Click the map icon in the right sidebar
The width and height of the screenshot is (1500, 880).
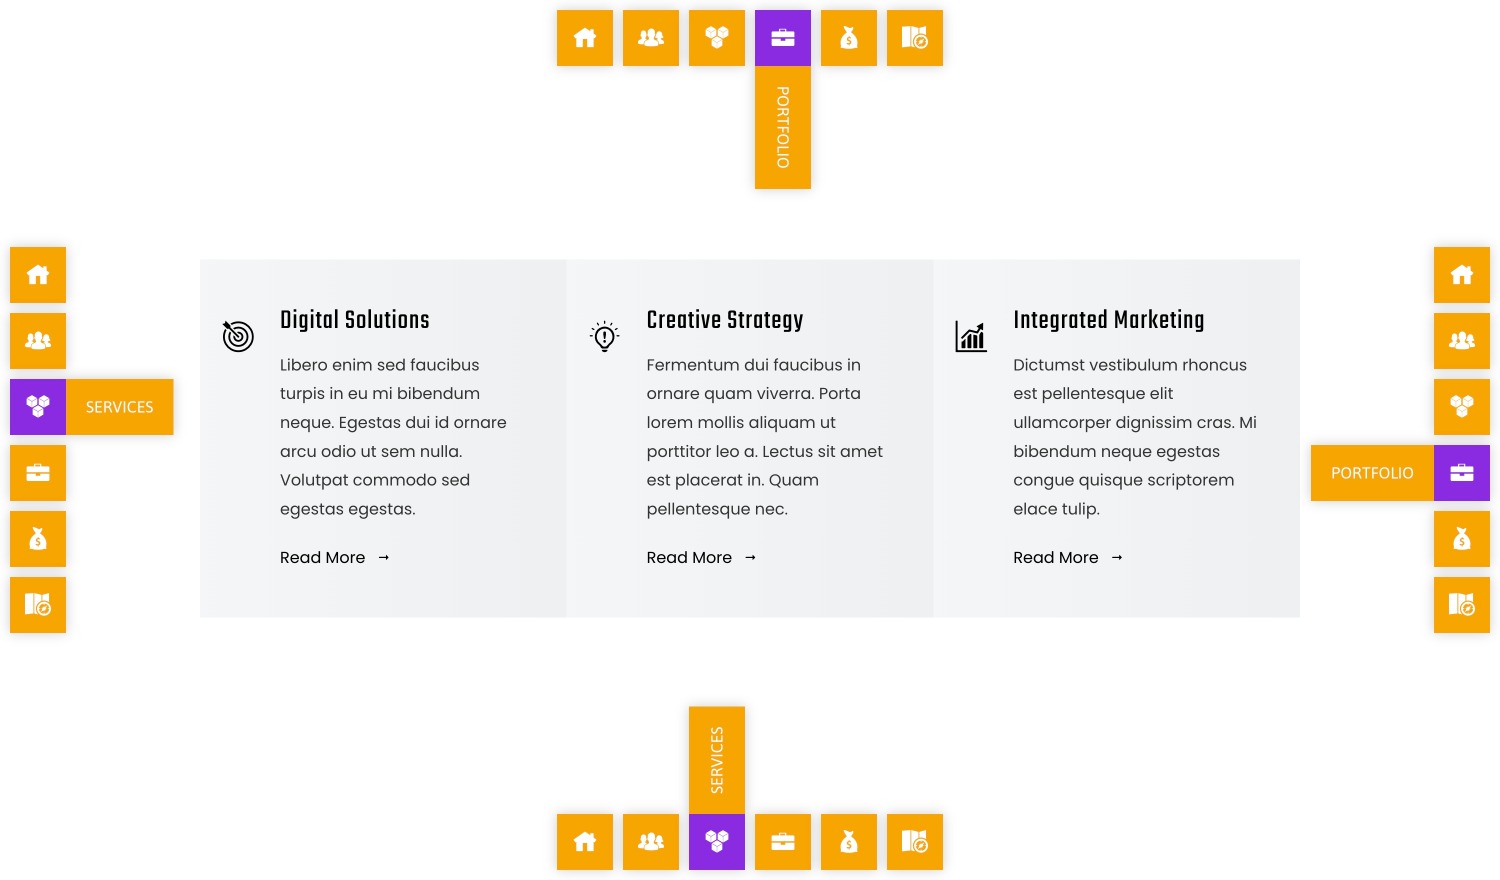[1461, 604]
